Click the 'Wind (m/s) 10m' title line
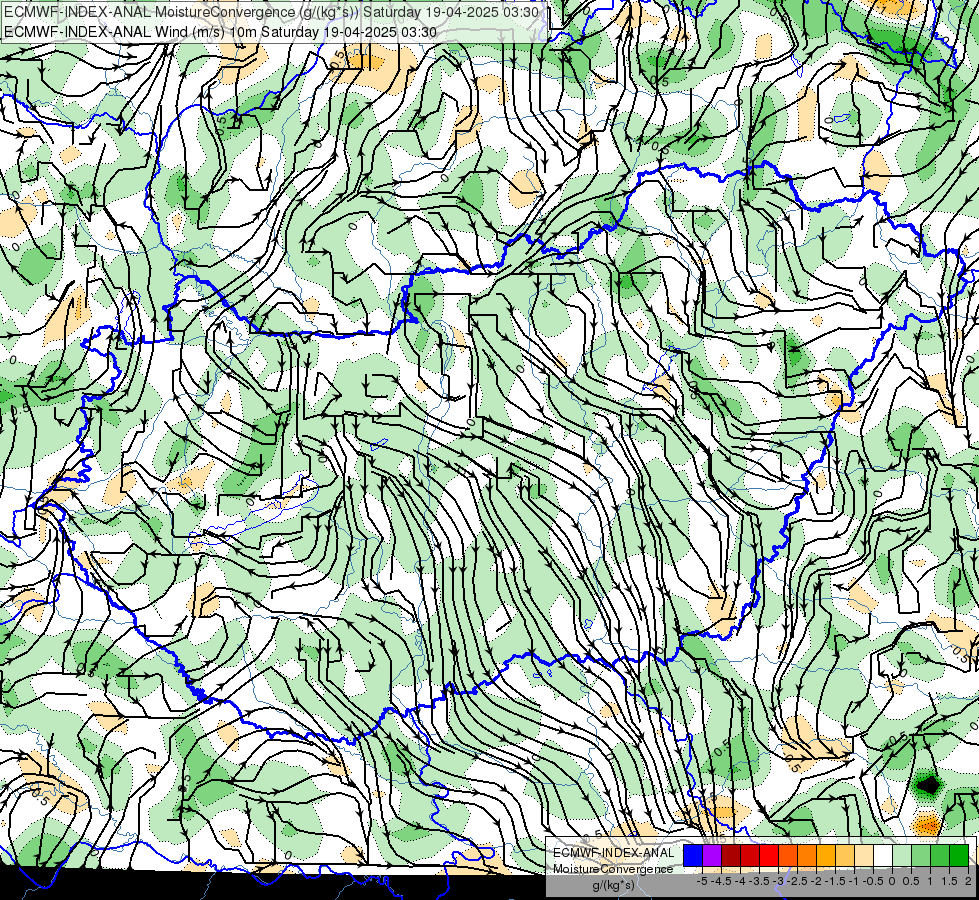This screenshot has height=900, width=979. (220, 32)
